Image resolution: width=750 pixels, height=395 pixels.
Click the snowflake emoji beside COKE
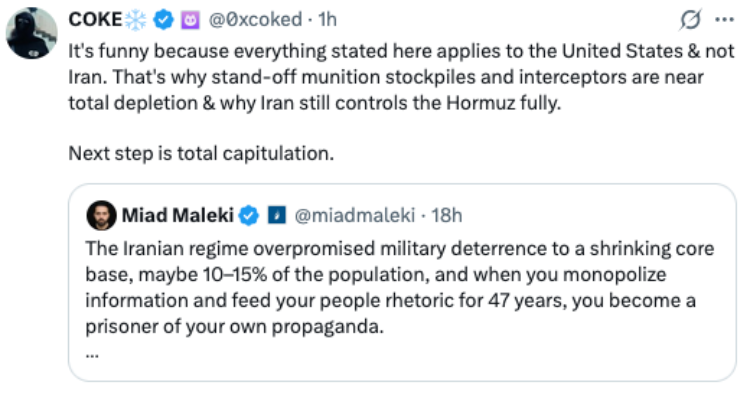click(x=136, y=20)
